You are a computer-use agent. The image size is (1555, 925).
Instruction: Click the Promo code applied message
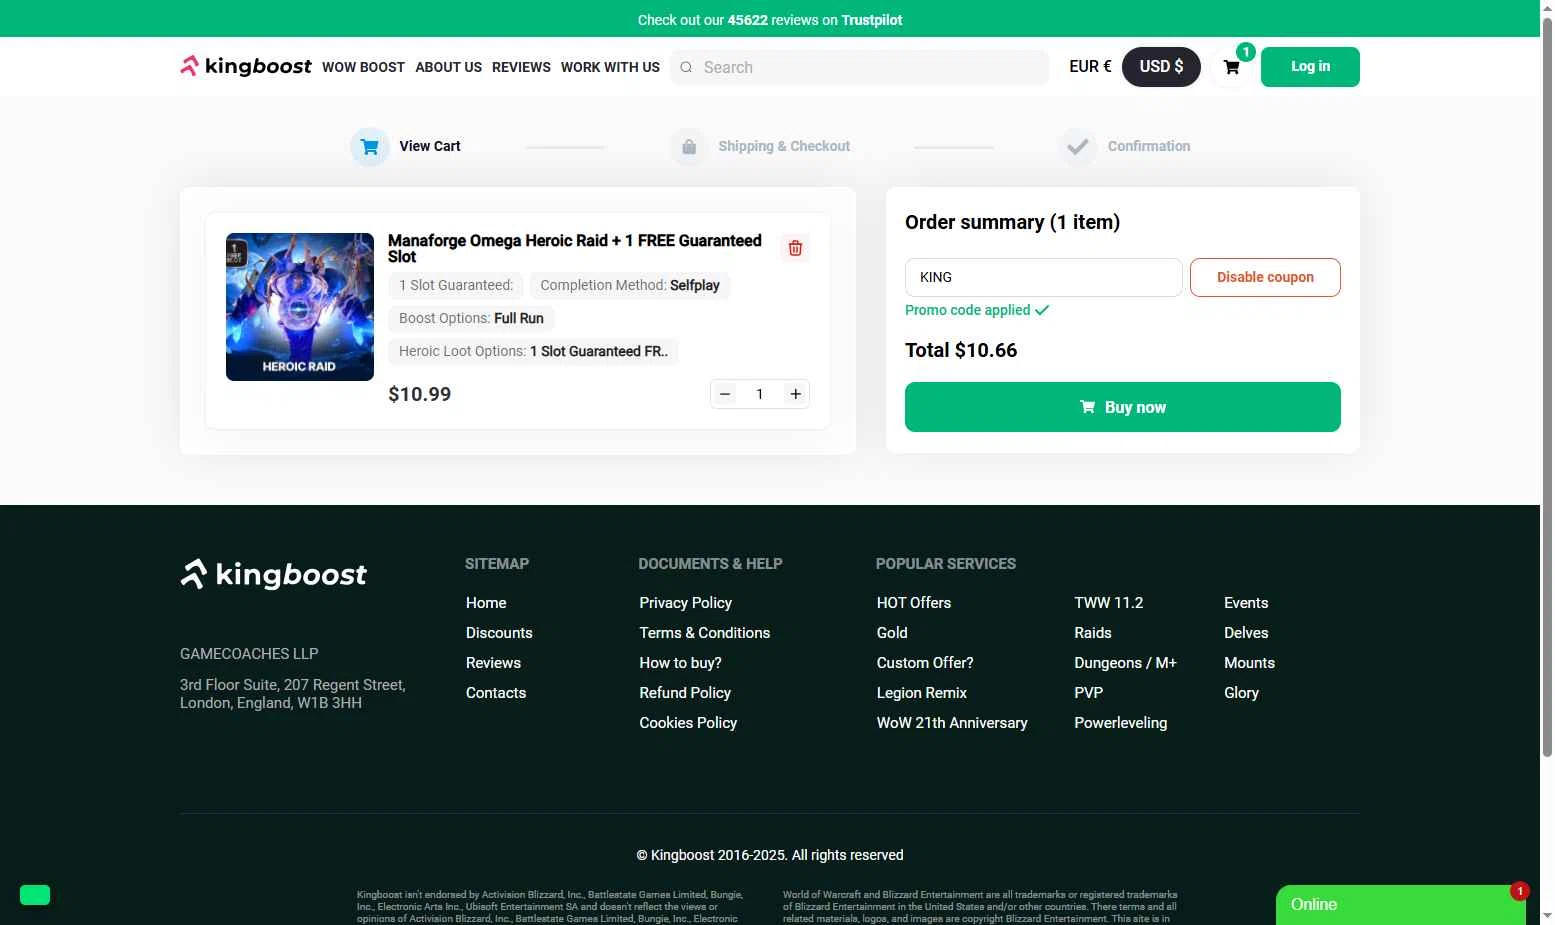click(x=977, y=310)
